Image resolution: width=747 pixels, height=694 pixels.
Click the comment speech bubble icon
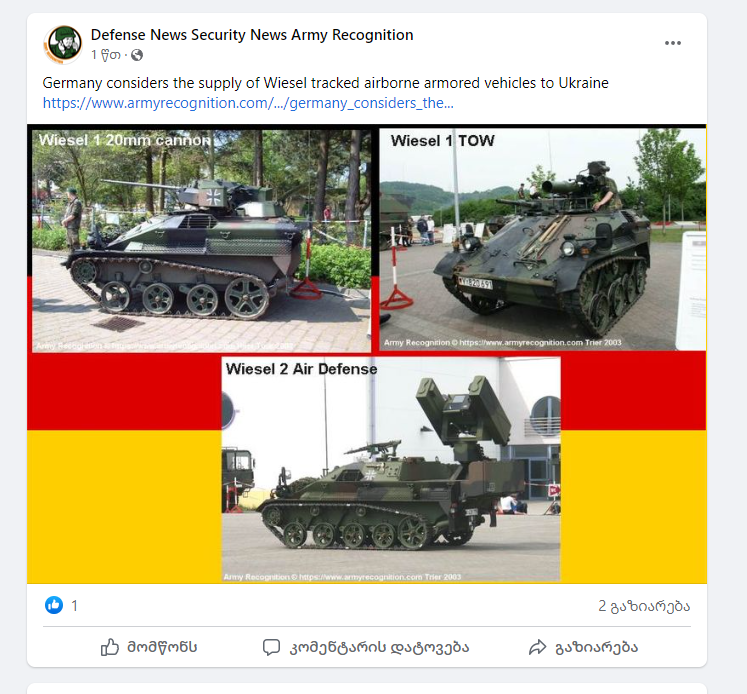point(271,647)
